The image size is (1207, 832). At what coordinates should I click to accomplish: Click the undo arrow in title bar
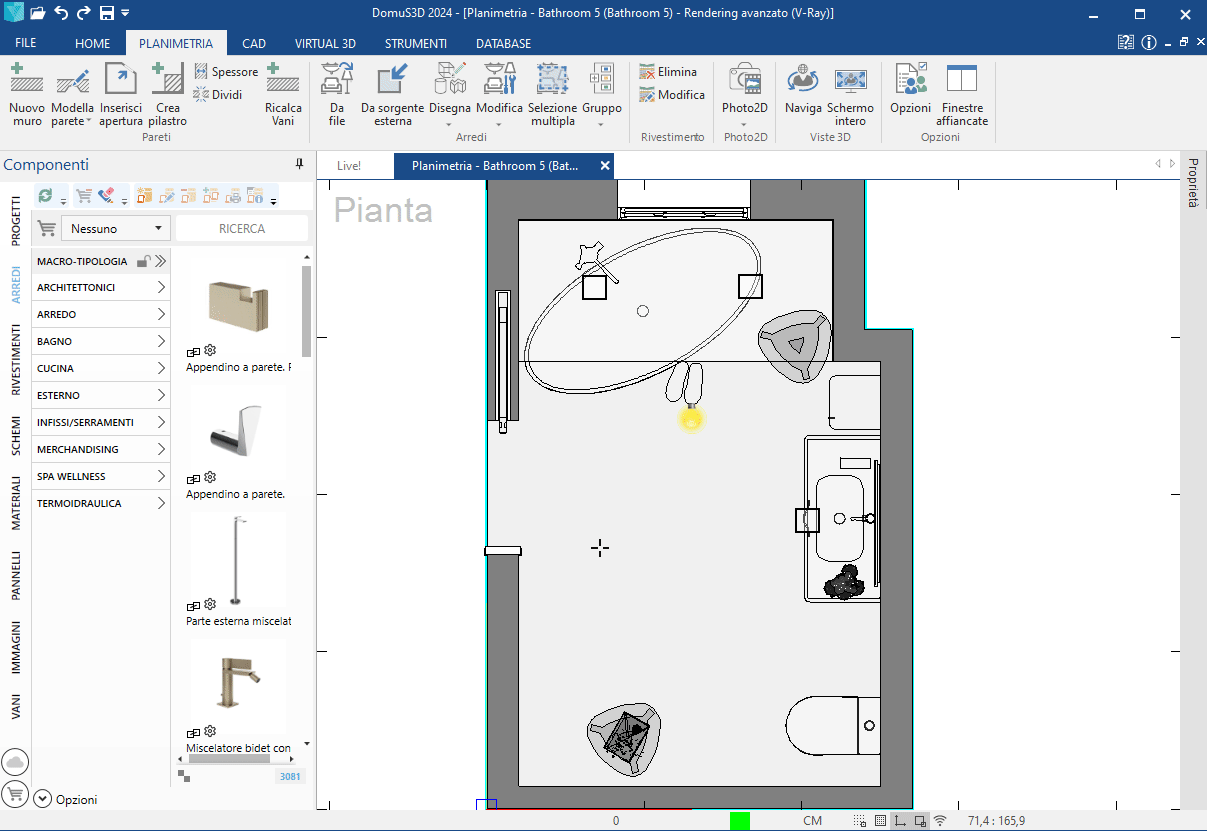coord(61,13)
